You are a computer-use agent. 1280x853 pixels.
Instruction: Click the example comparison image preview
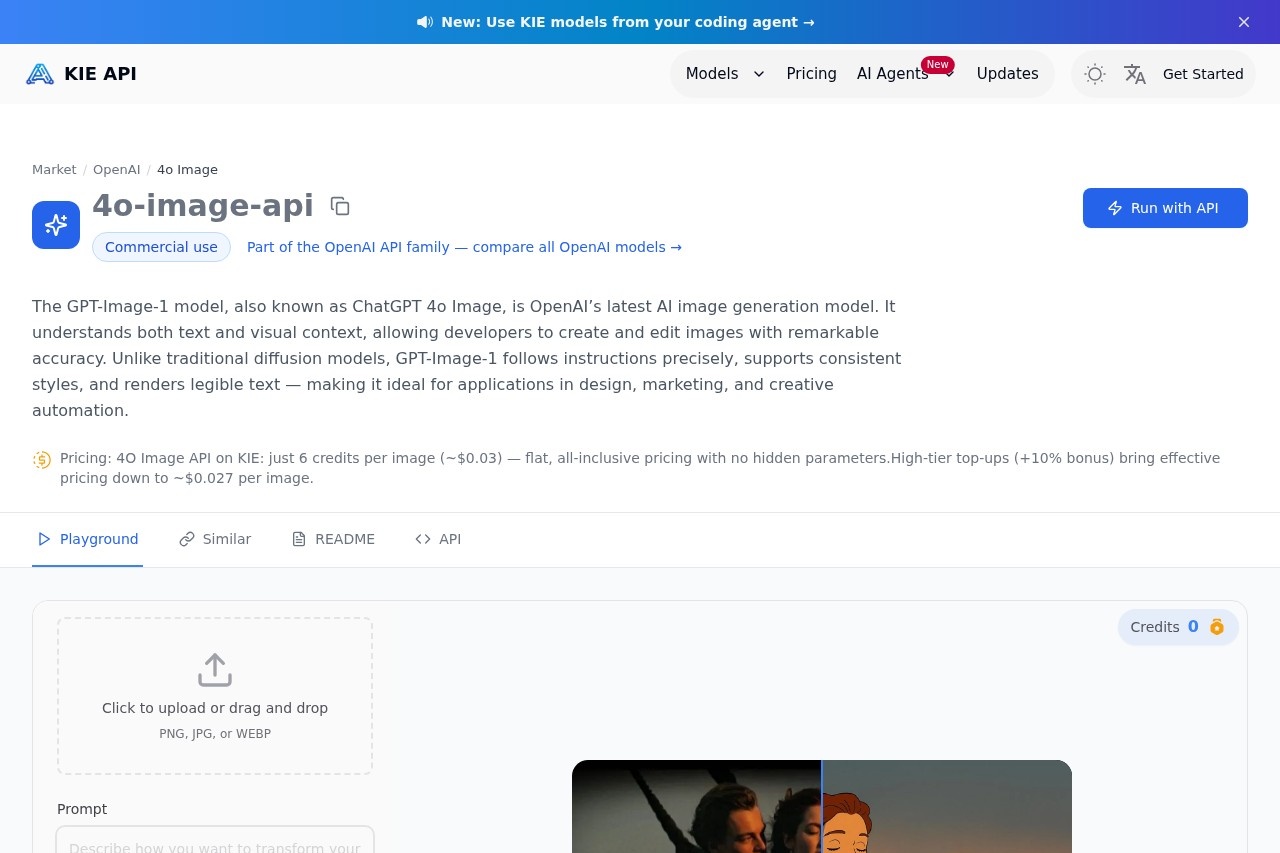[822, 806]
